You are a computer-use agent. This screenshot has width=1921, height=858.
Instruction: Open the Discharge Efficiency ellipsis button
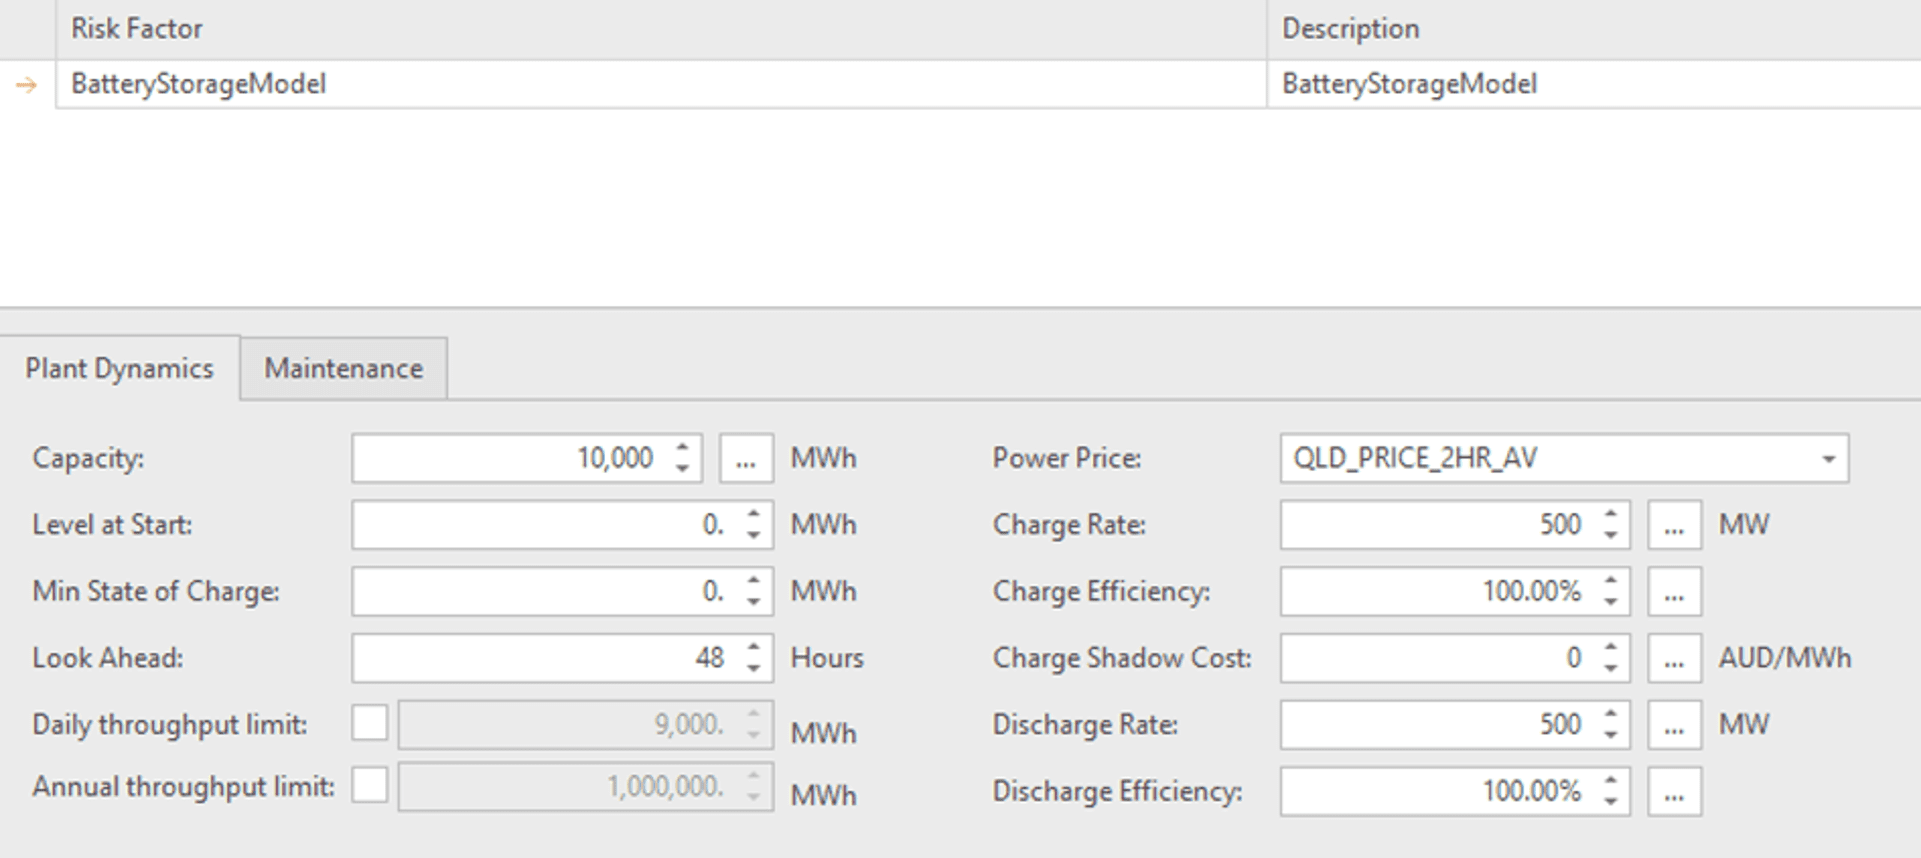pyautogui.click(x=1675, y=792)
